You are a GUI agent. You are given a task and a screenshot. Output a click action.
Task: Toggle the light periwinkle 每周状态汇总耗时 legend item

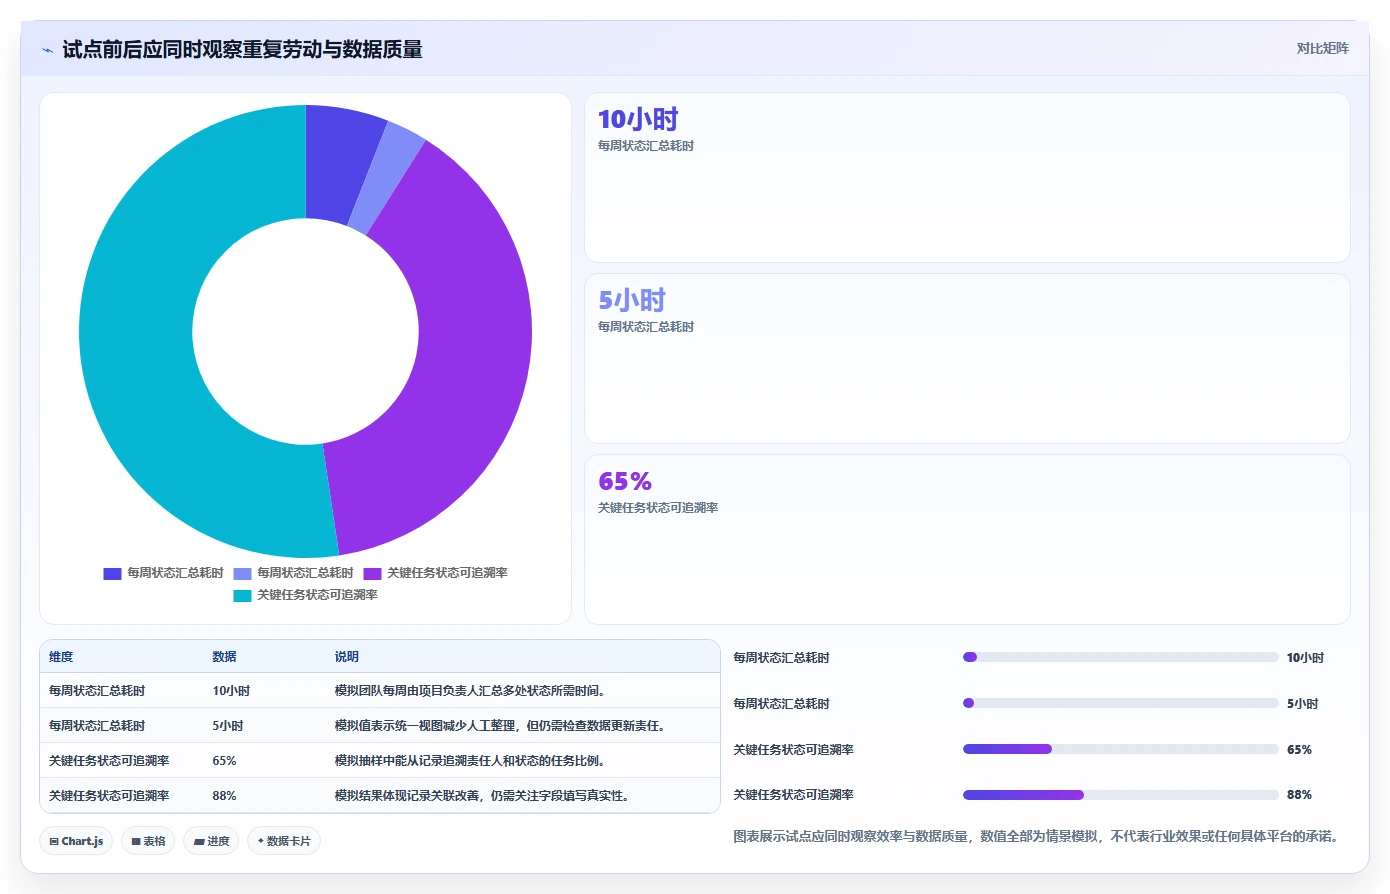[294, 573]
